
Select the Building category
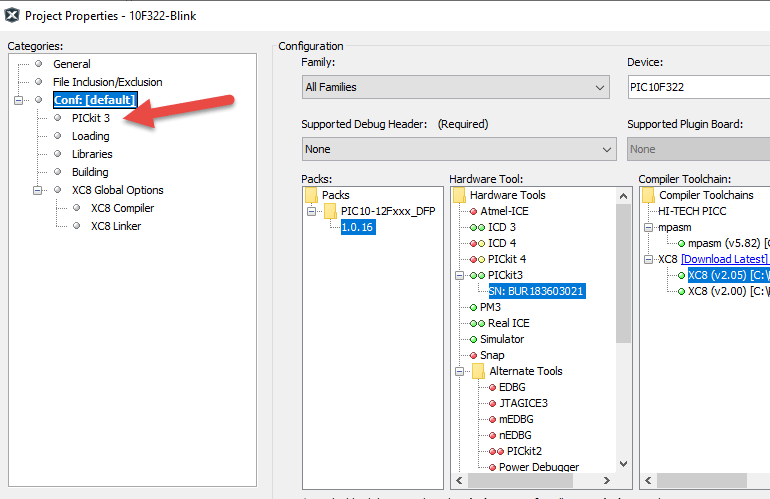coord(90,172)
